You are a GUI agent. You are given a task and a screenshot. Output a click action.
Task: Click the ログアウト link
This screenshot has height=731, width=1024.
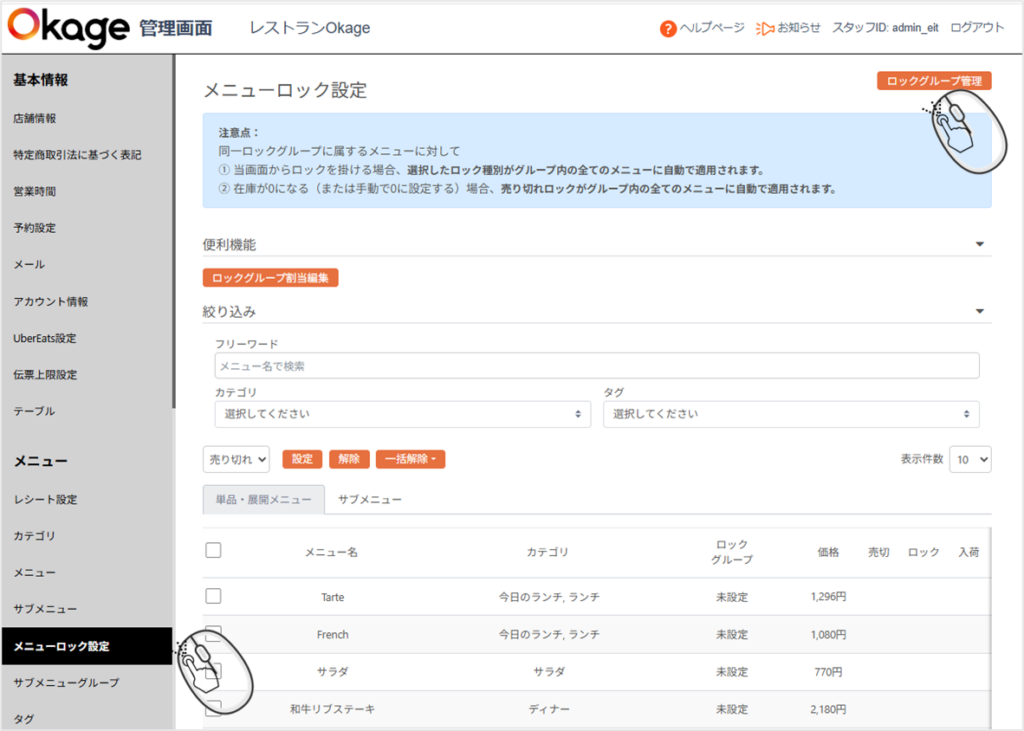977,28
